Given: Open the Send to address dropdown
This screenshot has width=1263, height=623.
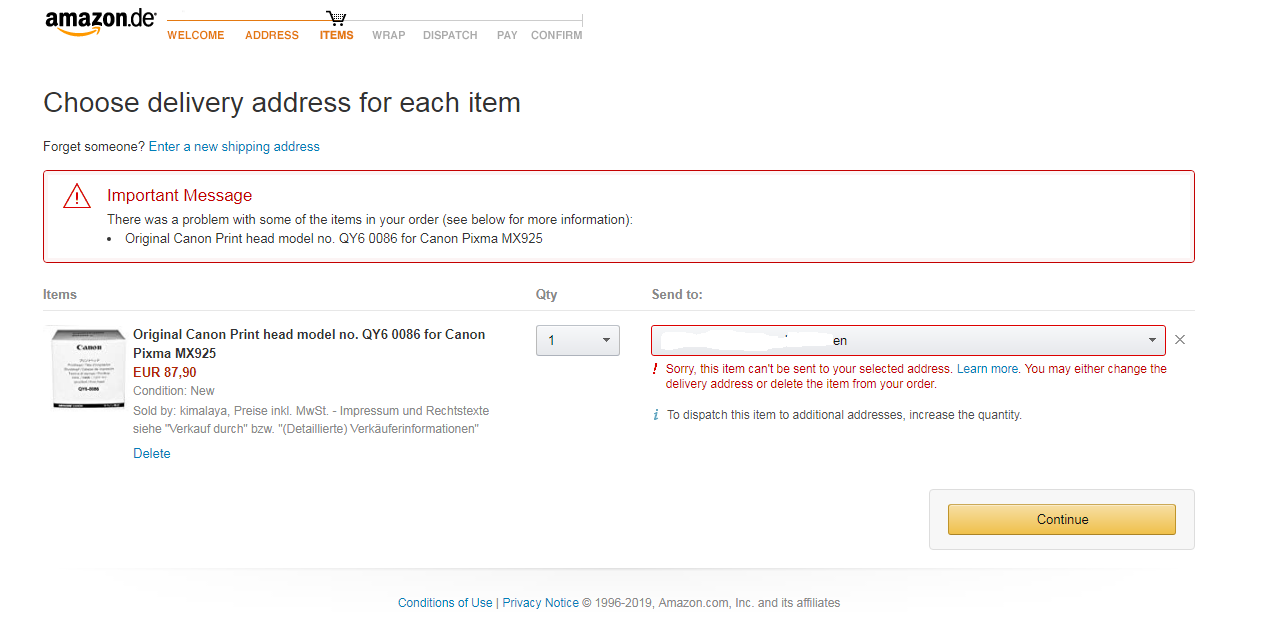Looking at the screenshot, I should tap(908, 340).
